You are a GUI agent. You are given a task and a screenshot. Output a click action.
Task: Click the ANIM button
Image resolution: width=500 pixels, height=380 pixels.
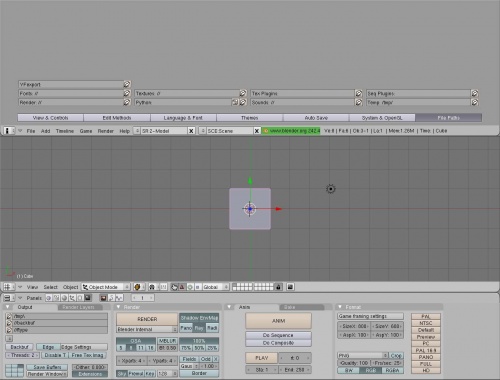[x=278, y=321]
